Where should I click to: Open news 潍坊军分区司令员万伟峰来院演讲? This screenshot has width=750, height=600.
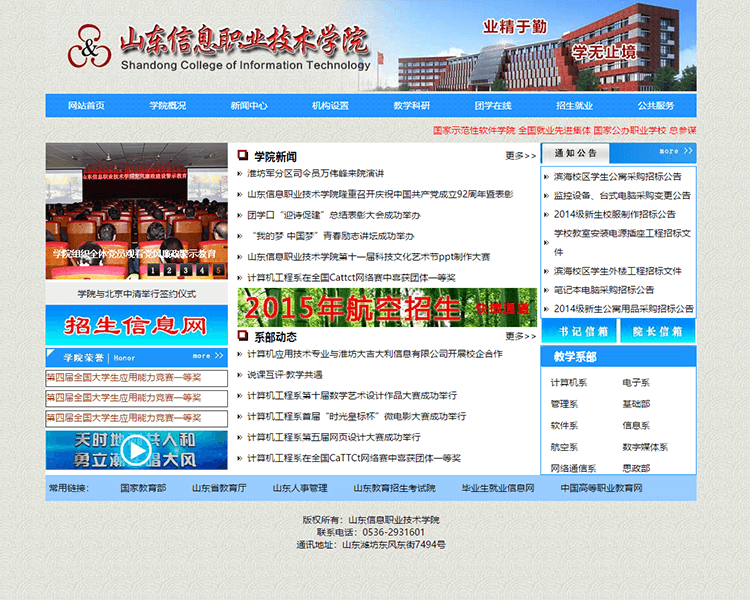coord(316,173)
